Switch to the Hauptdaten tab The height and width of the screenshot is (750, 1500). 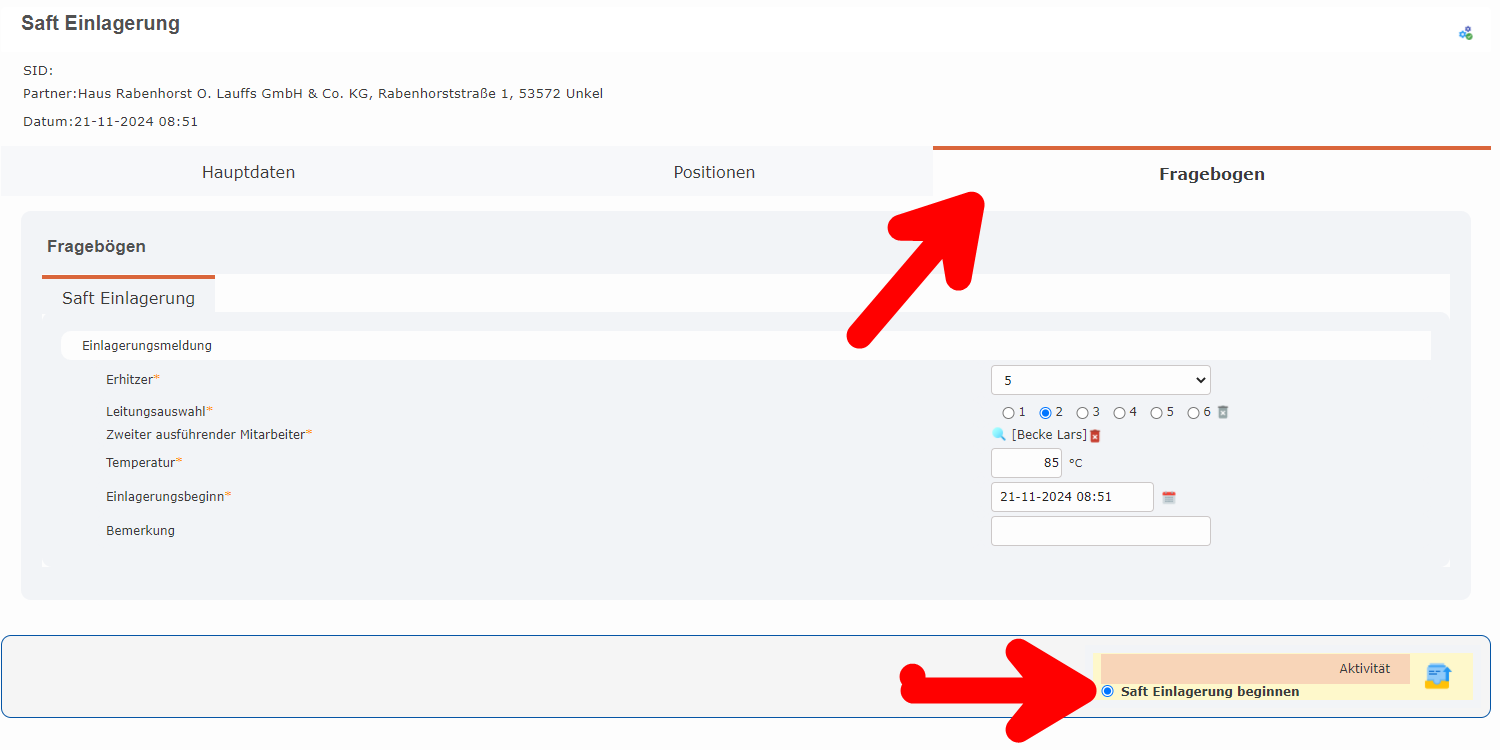[248, 172]
